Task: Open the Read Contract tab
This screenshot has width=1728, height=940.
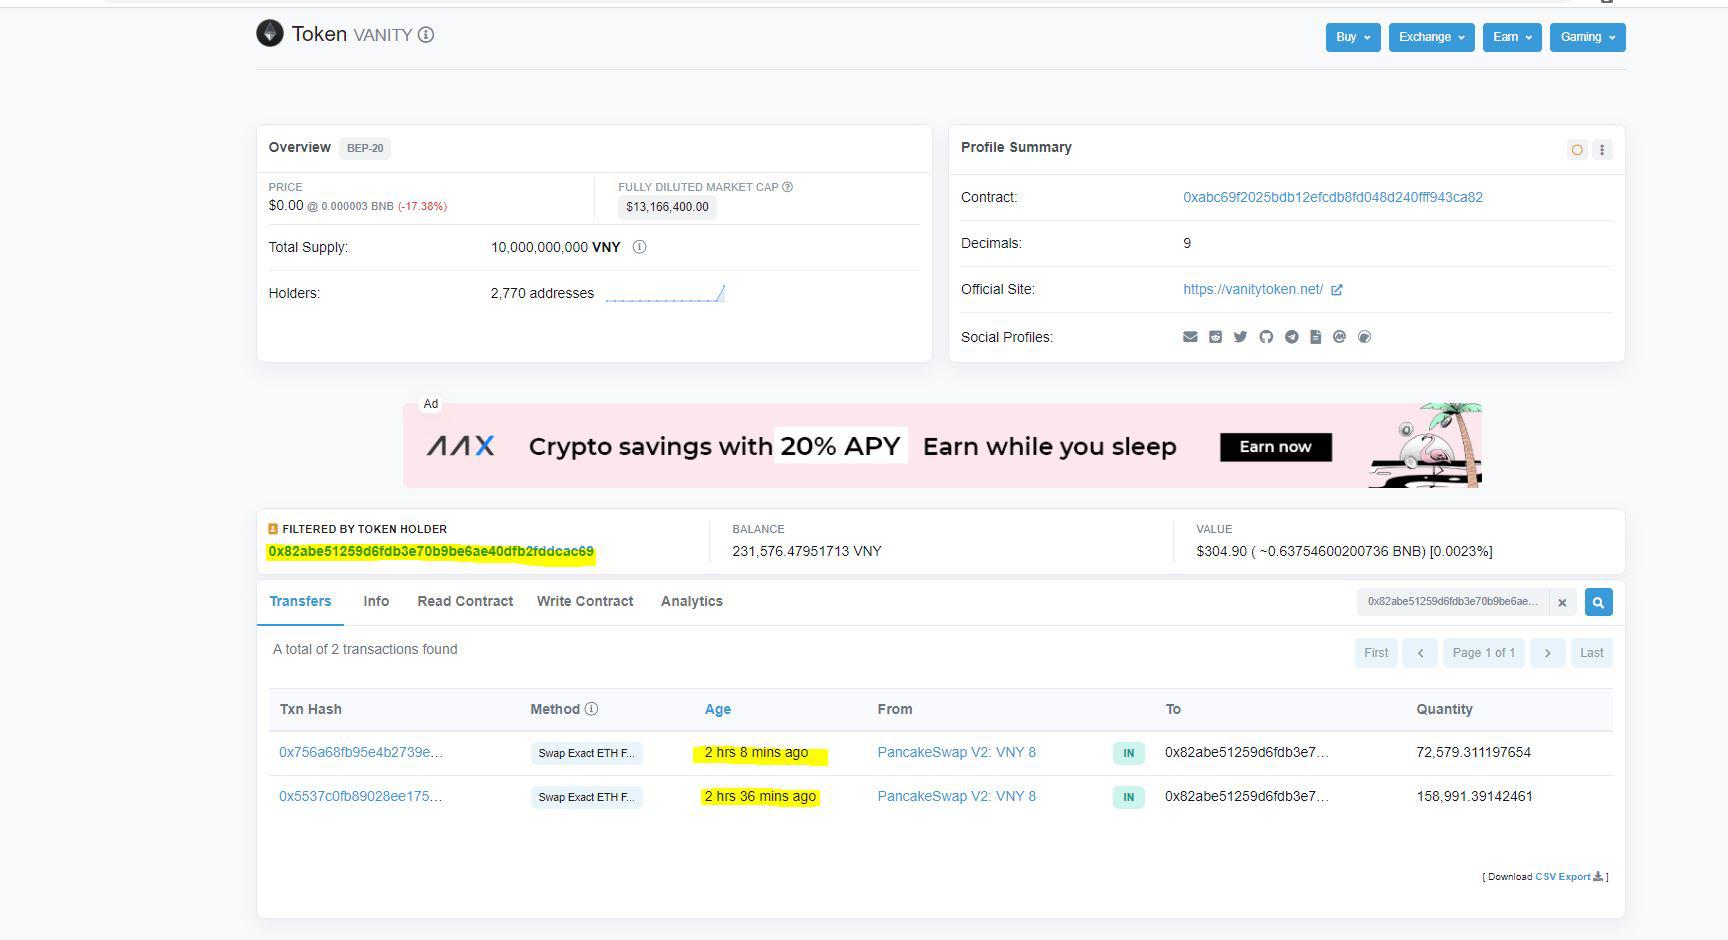Action: [465, 601]
